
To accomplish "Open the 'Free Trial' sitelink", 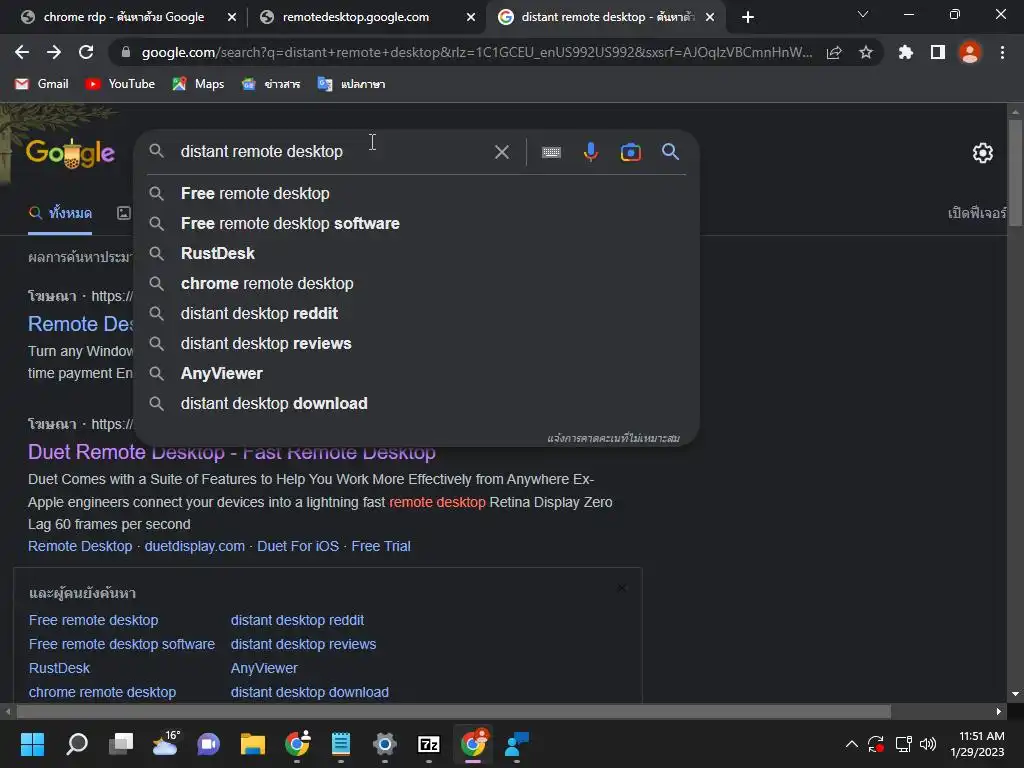I will [381, 546].
